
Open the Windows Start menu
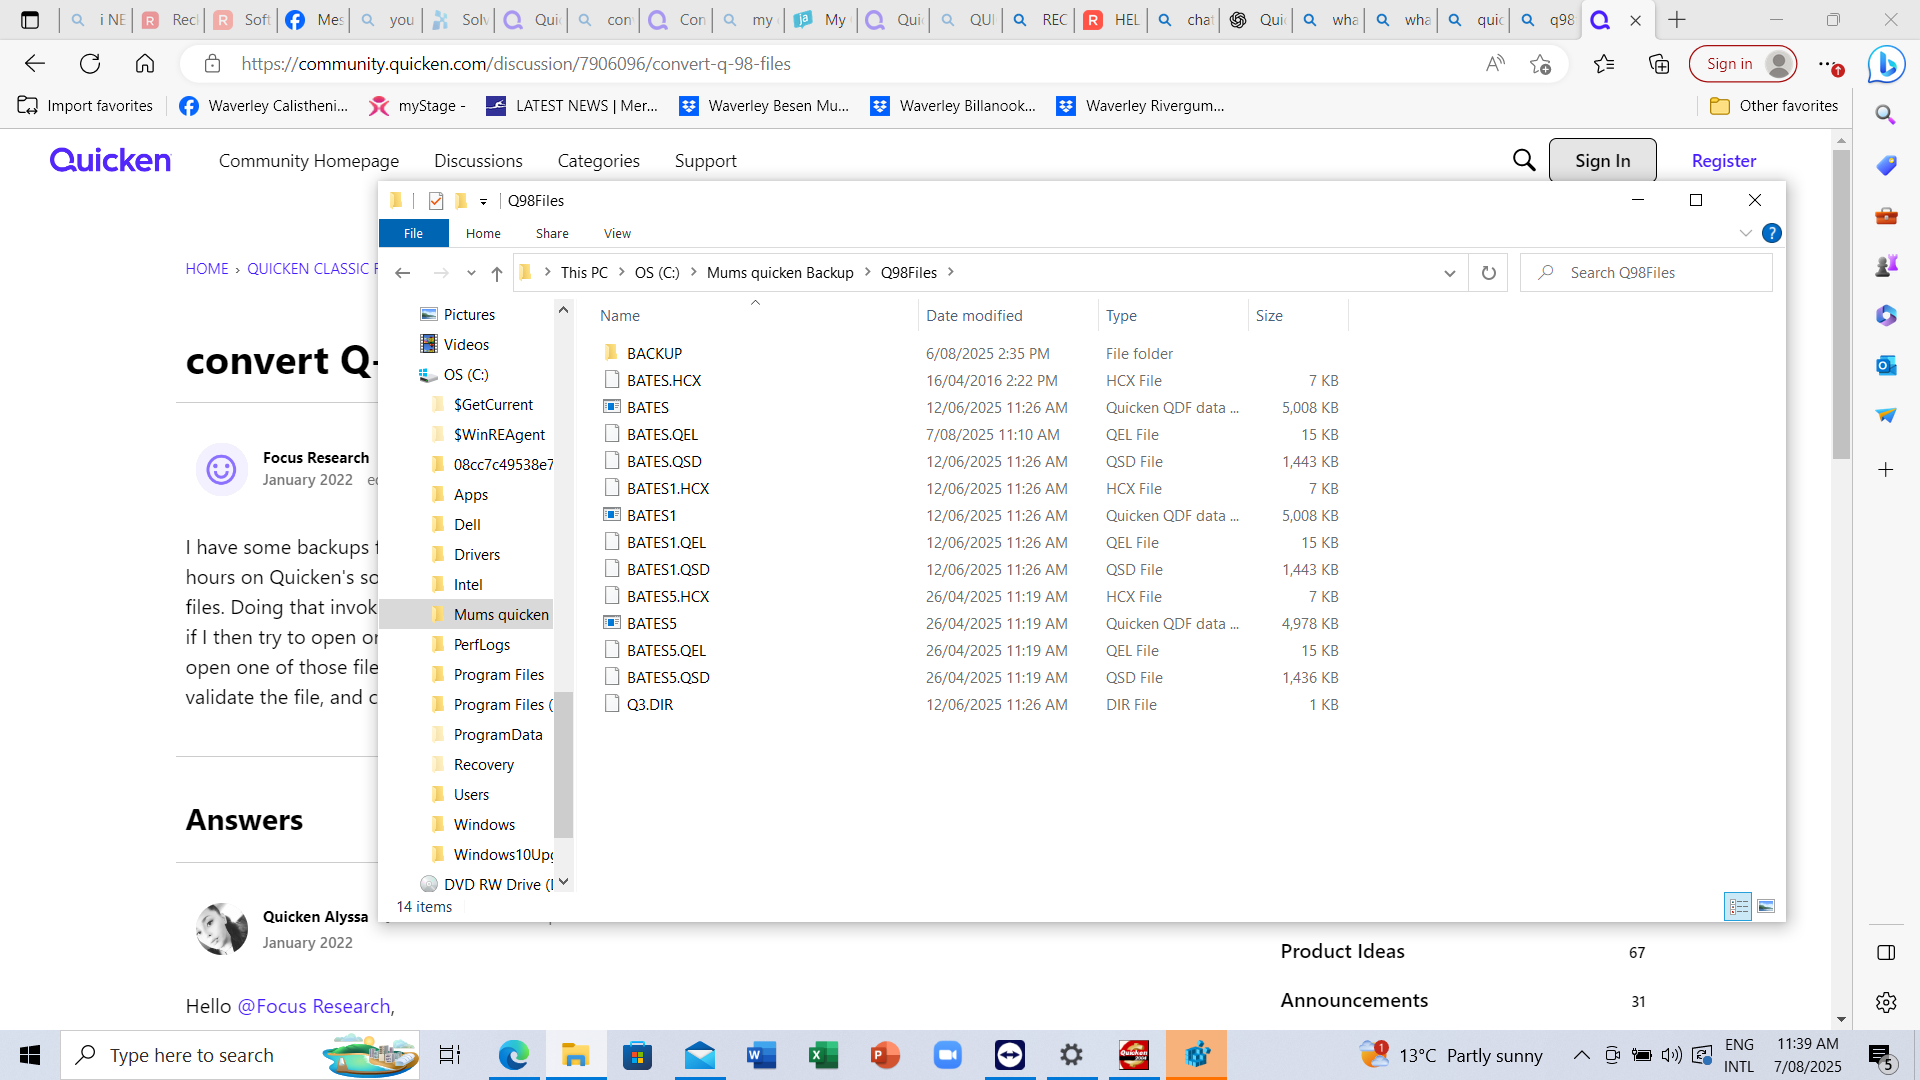coord(30,1055)
